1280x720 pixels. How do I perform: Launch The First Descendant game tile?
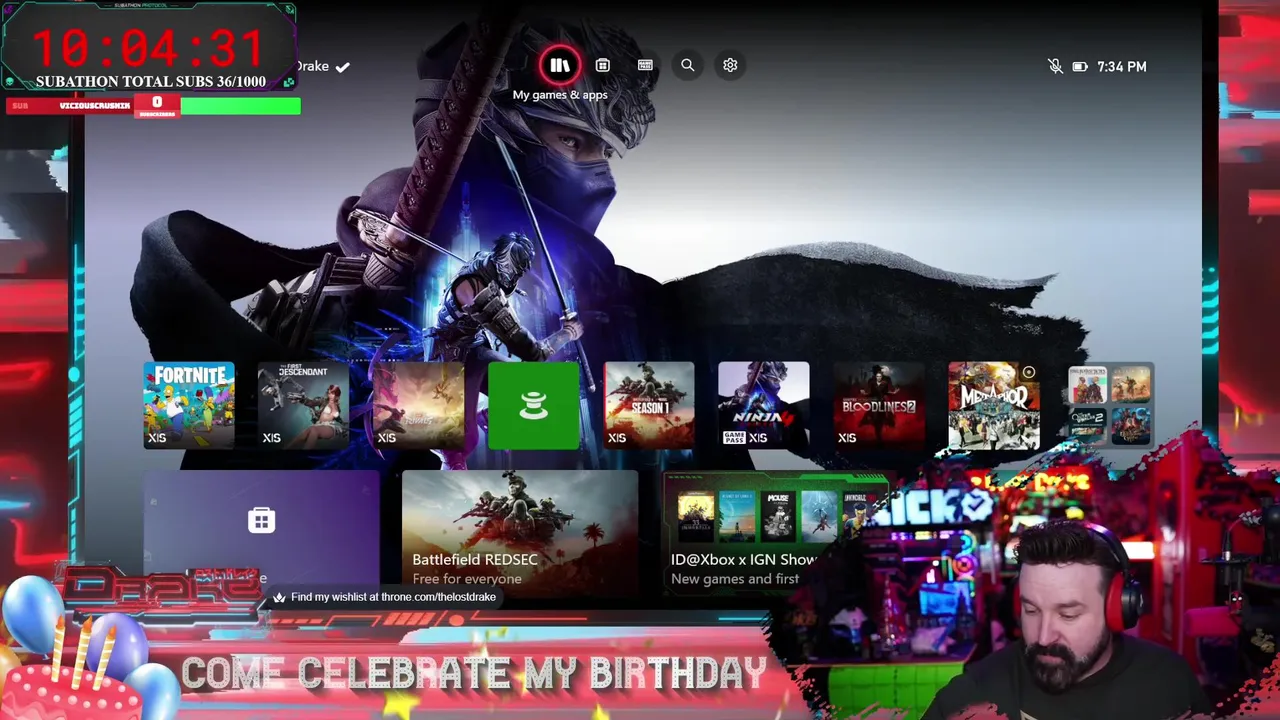[304, 406]
